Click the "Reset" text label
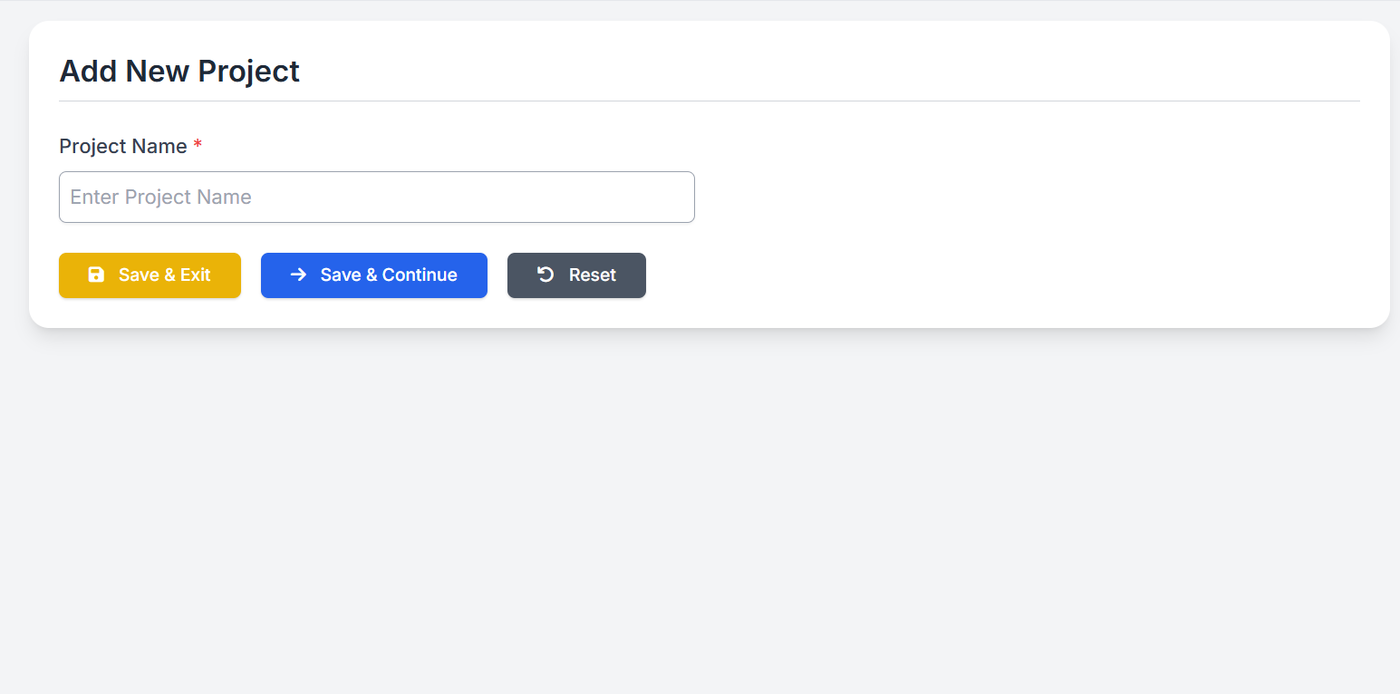This screenshot has width=1400, height=694. [592, 275]
